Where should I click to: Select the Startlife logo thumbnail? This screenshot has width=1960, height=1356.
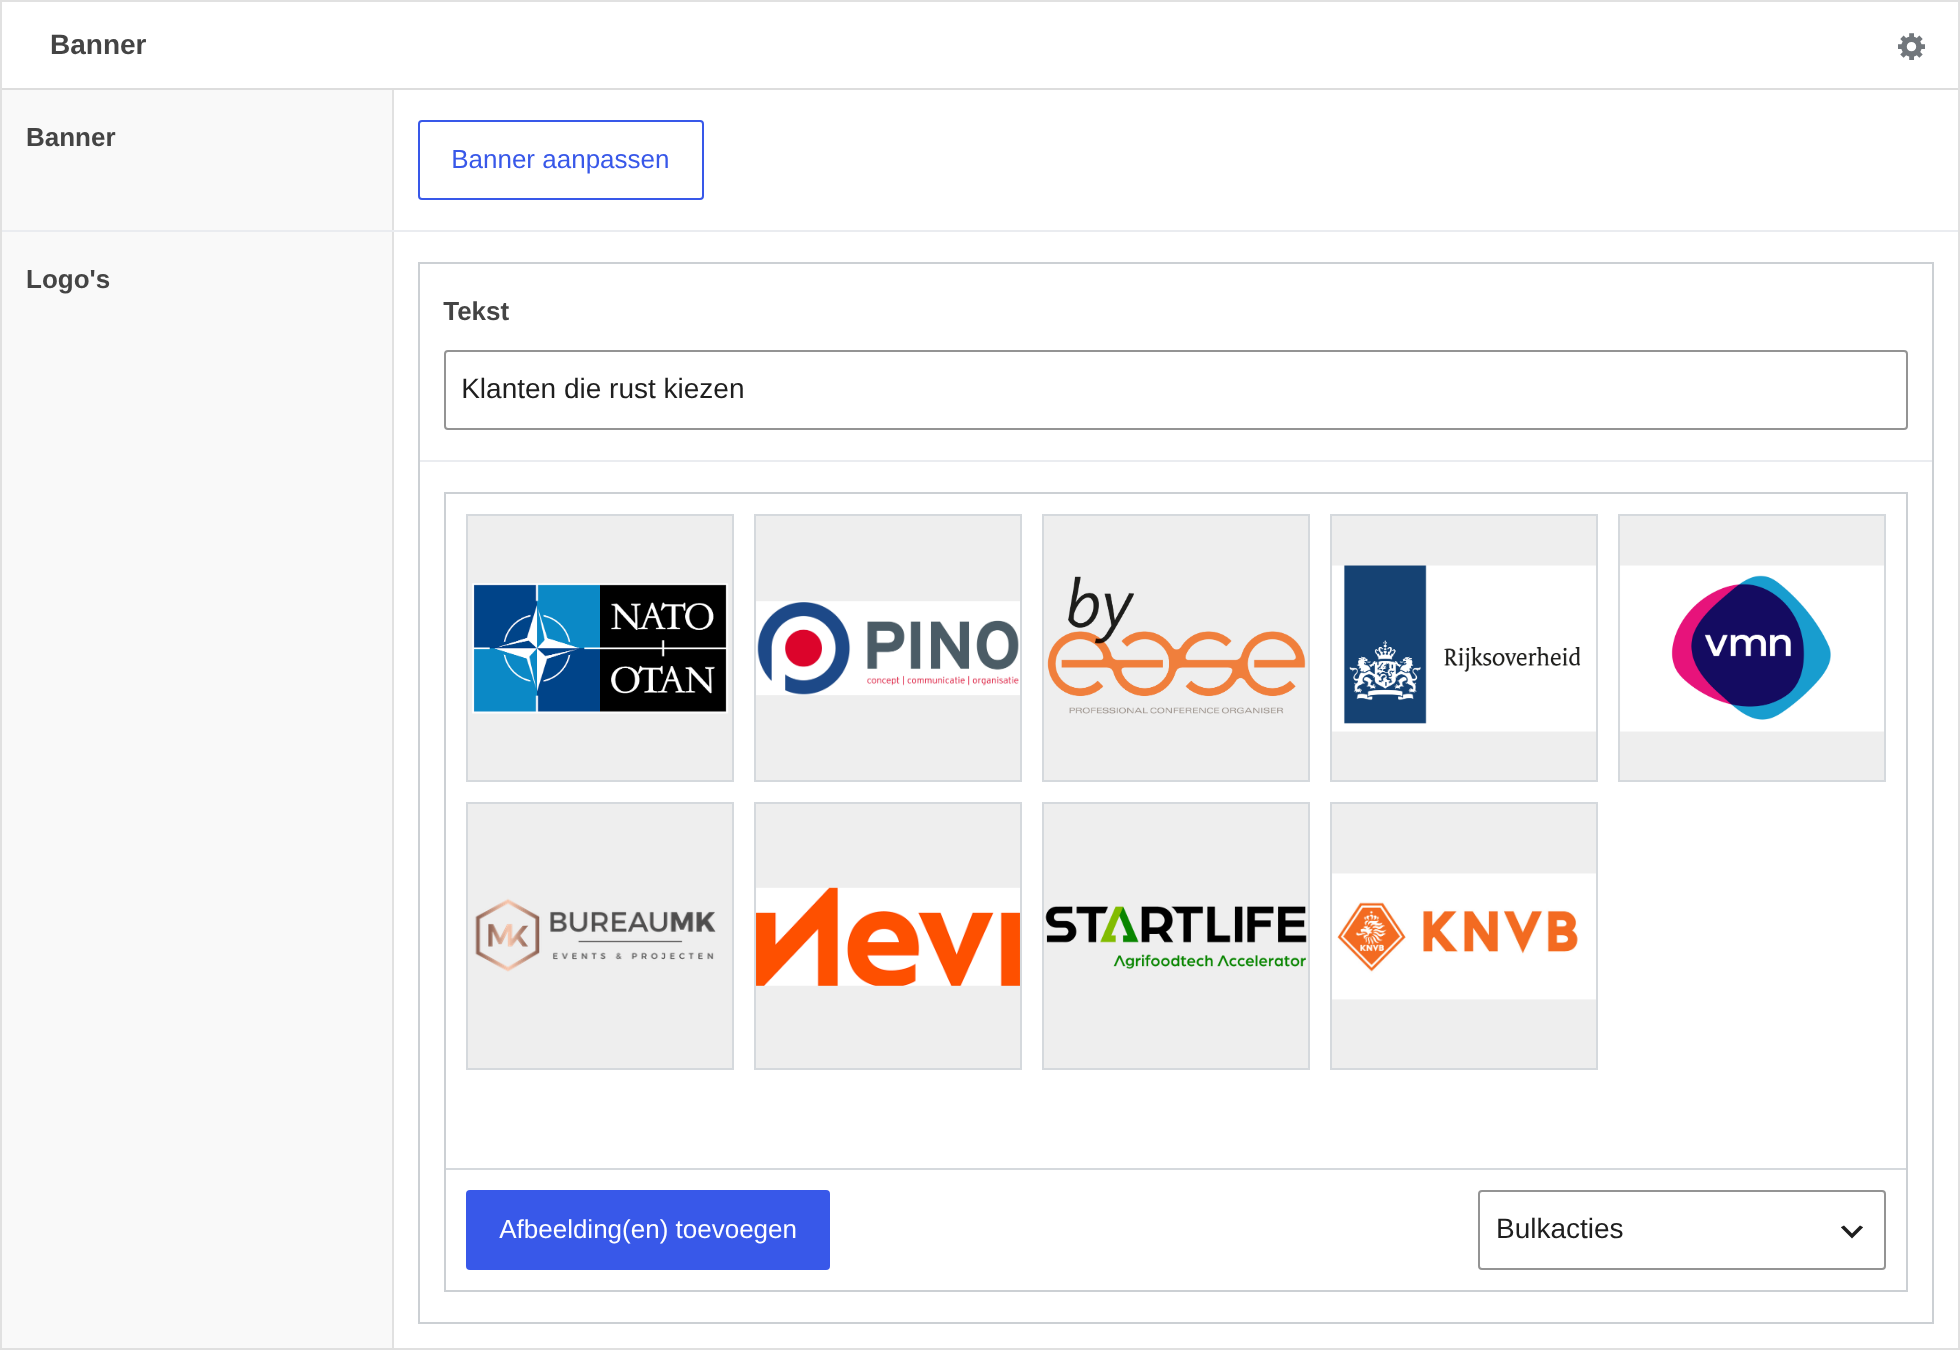point(1176,936)
